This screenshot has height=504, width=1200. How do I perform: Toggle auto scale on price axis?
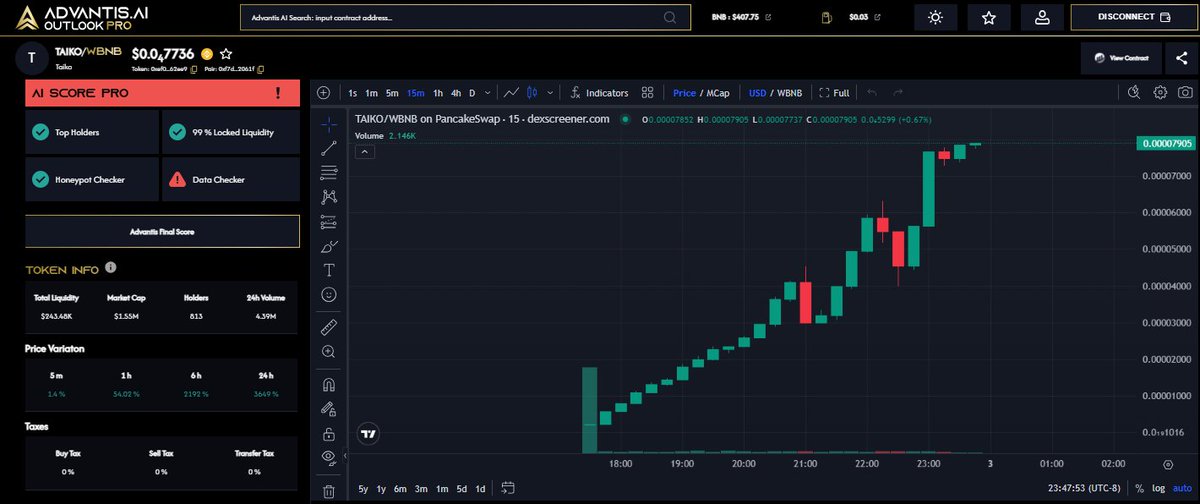(1181, 489)
